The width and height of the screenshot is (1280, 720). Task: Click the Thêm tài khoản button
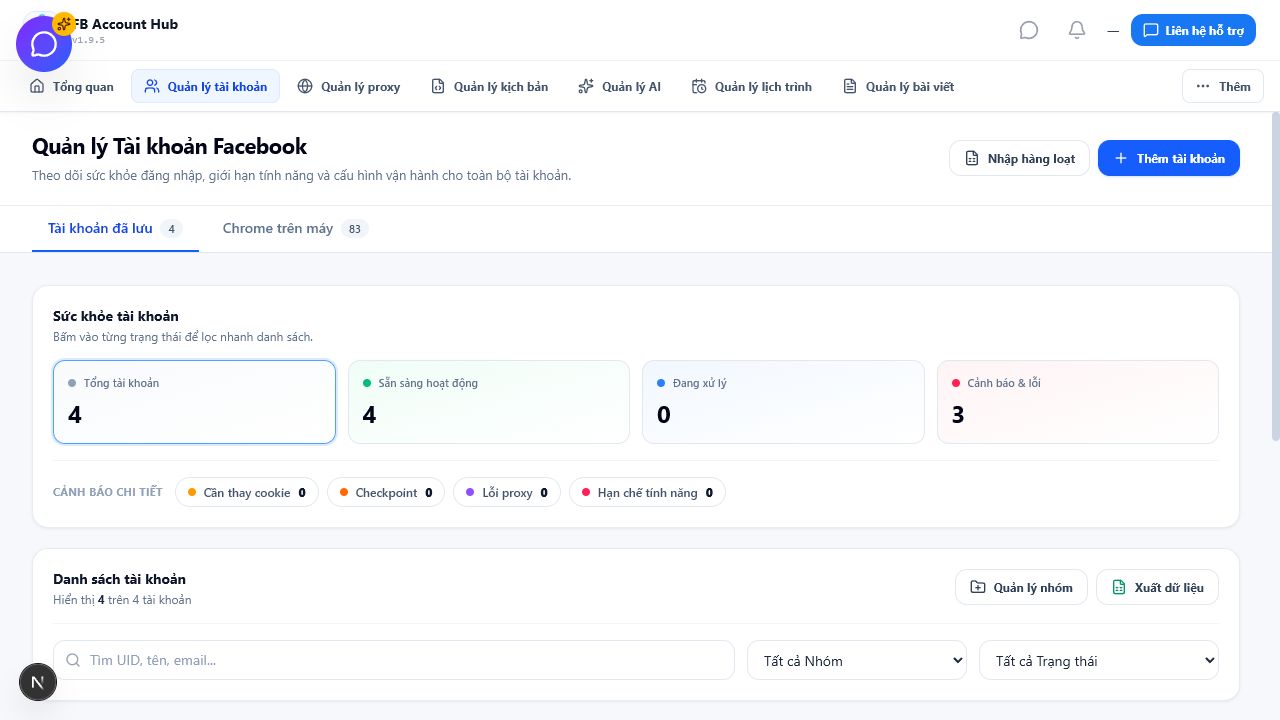(x=1169, y=158)
